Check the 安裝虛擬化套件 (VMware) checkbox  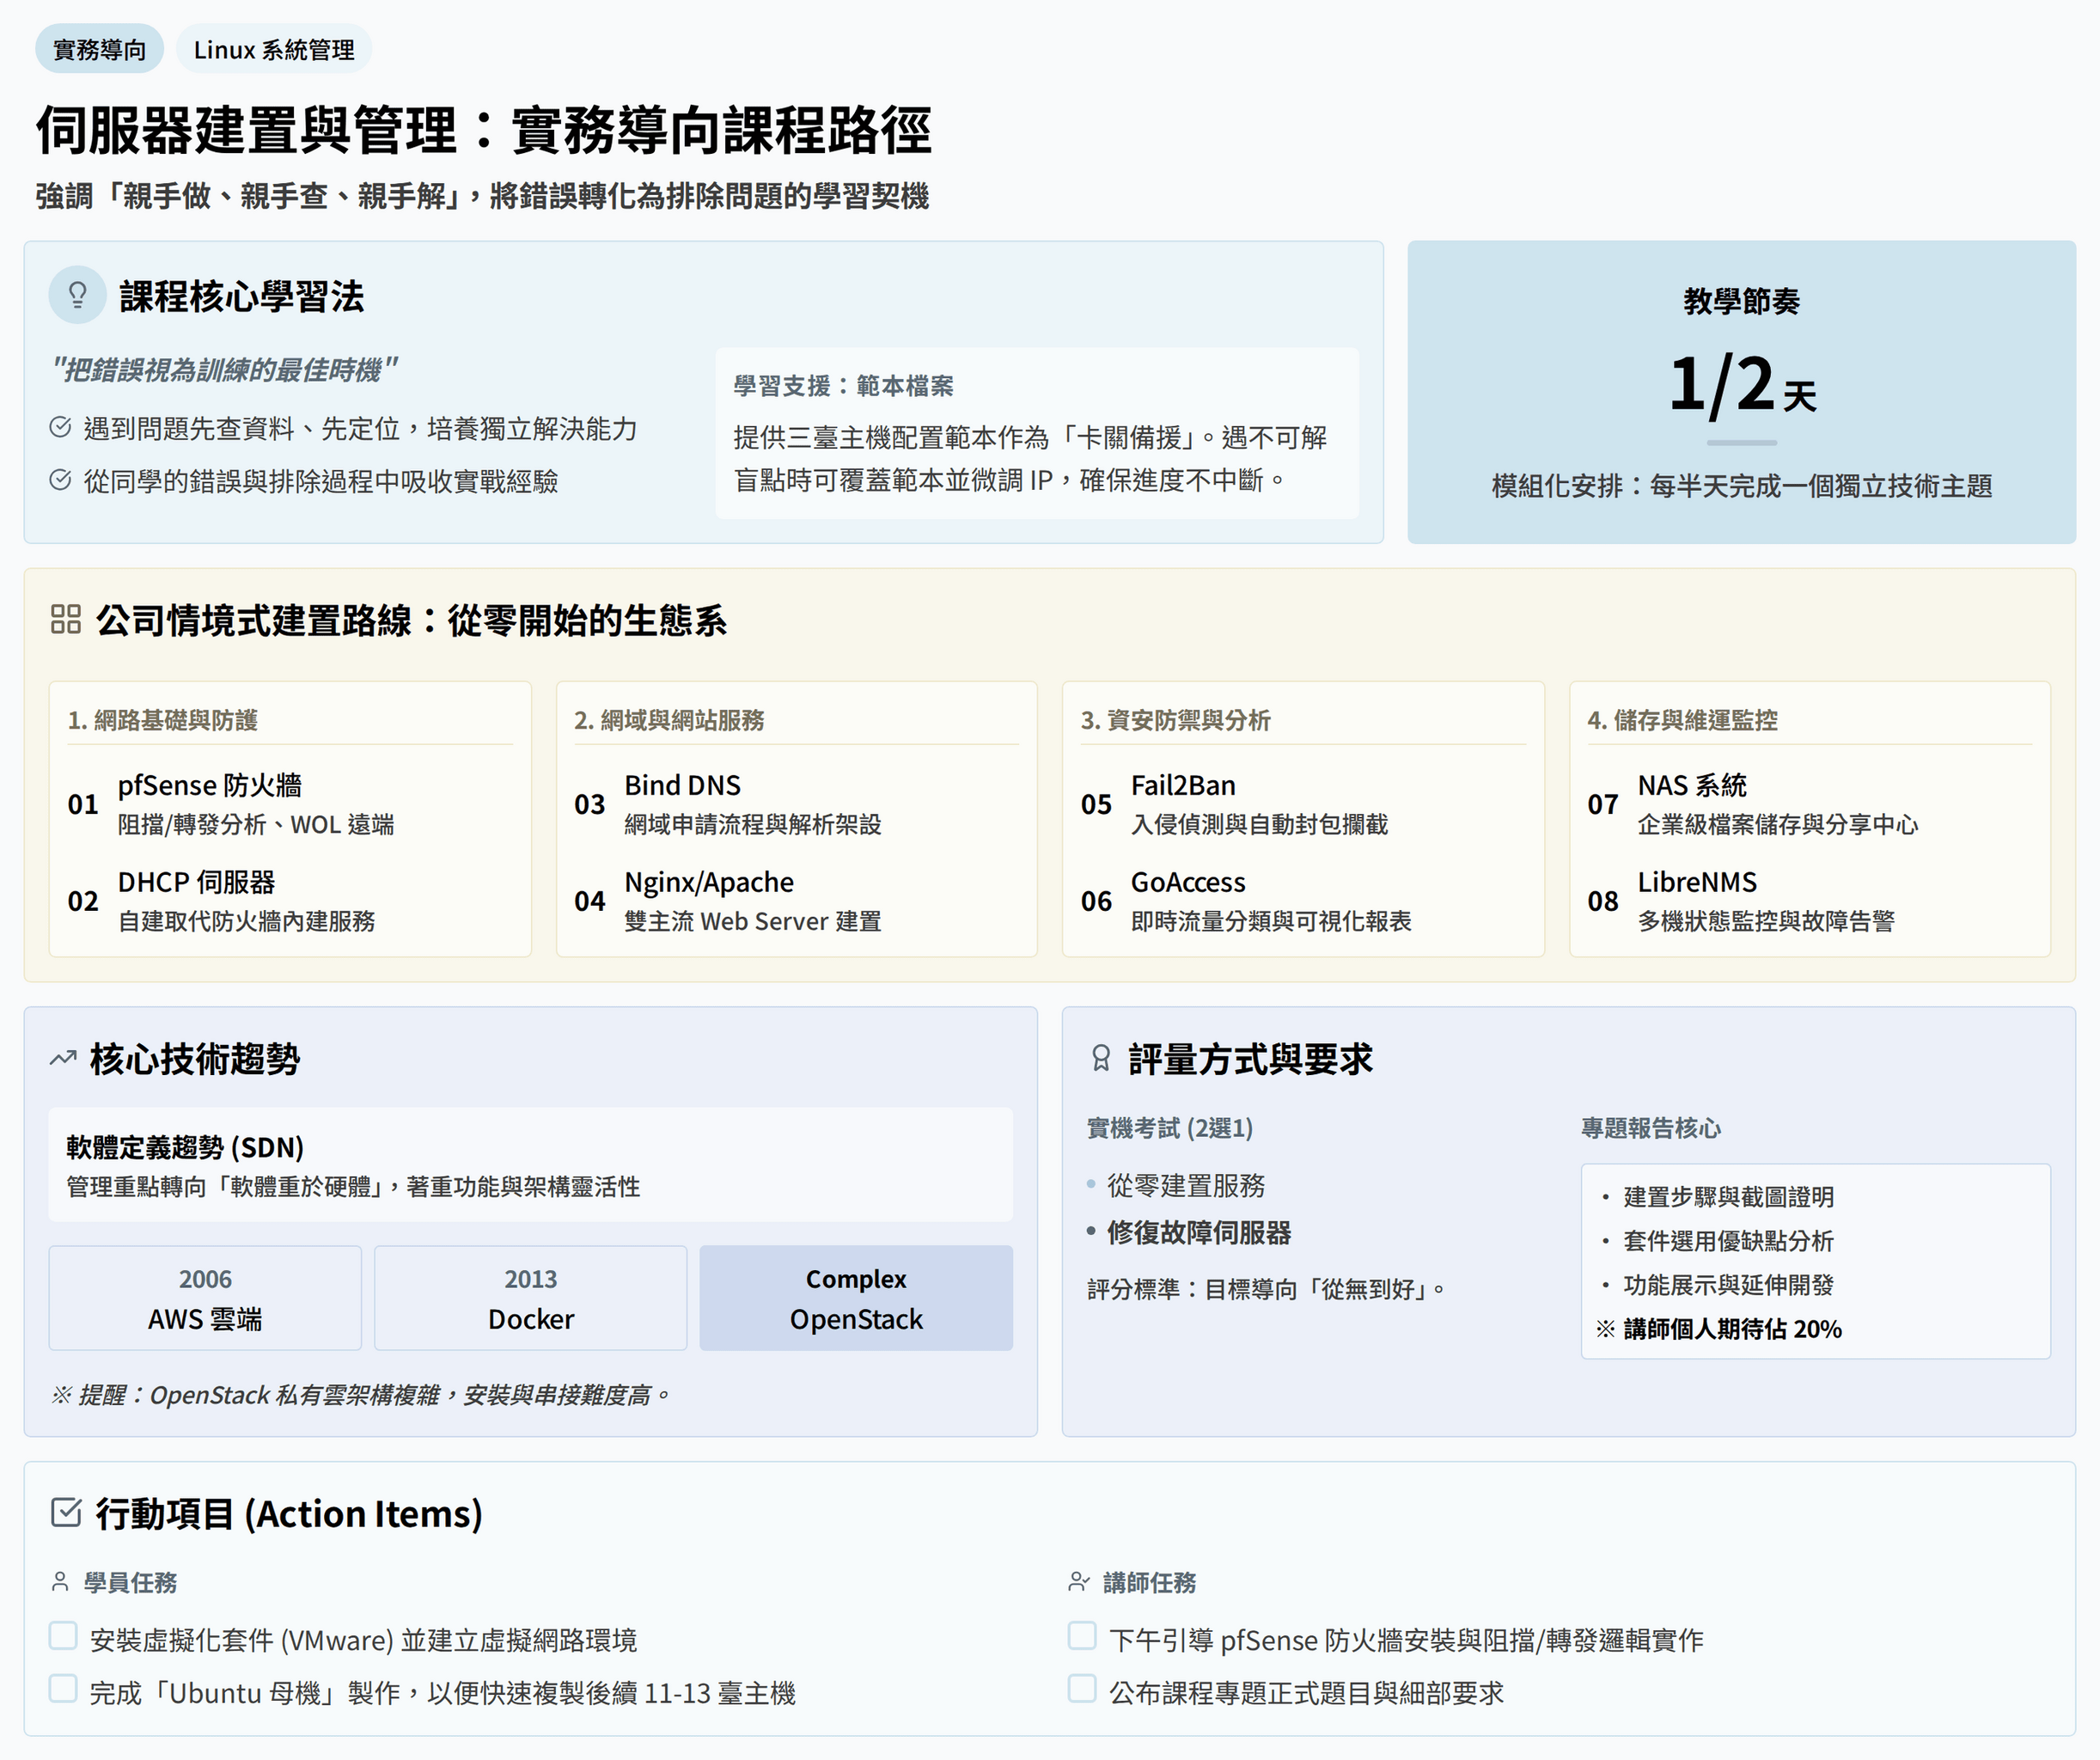pos(63,1636)
